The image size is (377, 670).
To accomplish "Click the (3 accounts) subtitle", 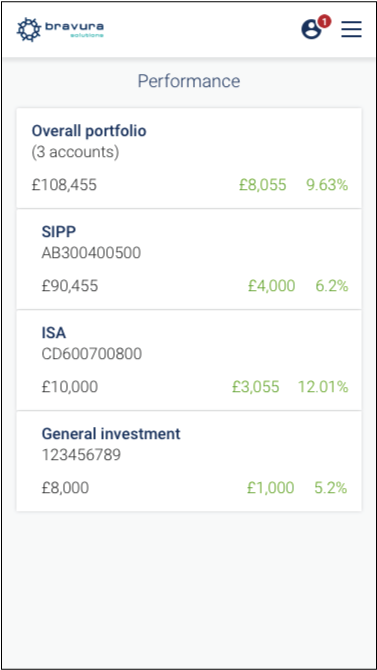I will coord(75,153).
